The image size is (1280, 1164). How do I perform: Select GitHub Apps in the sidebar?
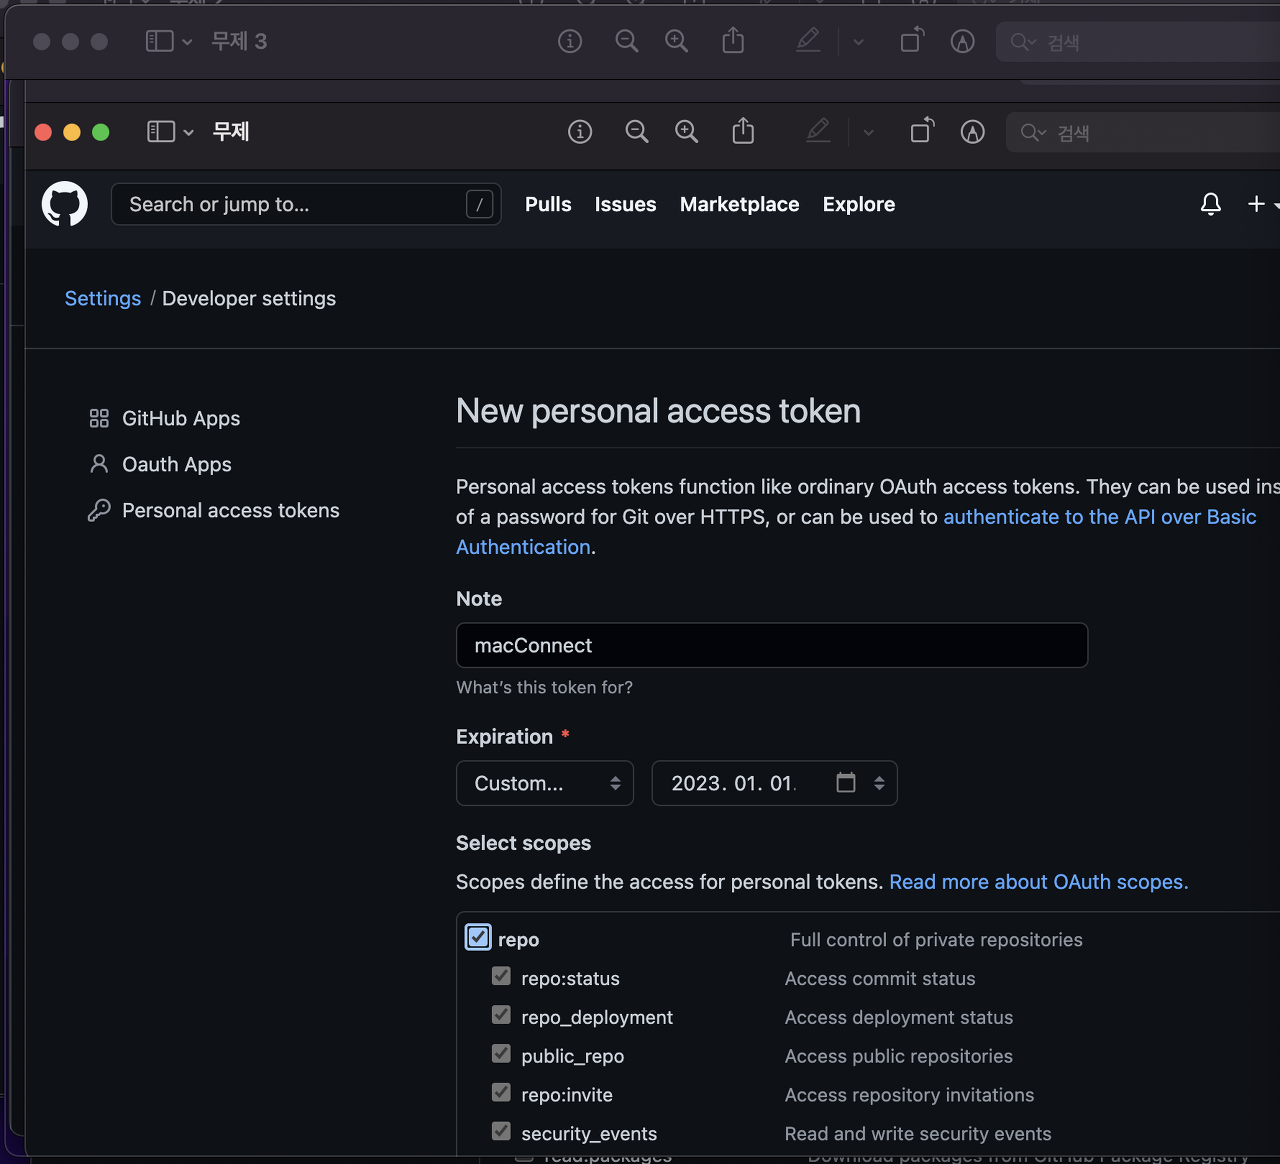181,418
